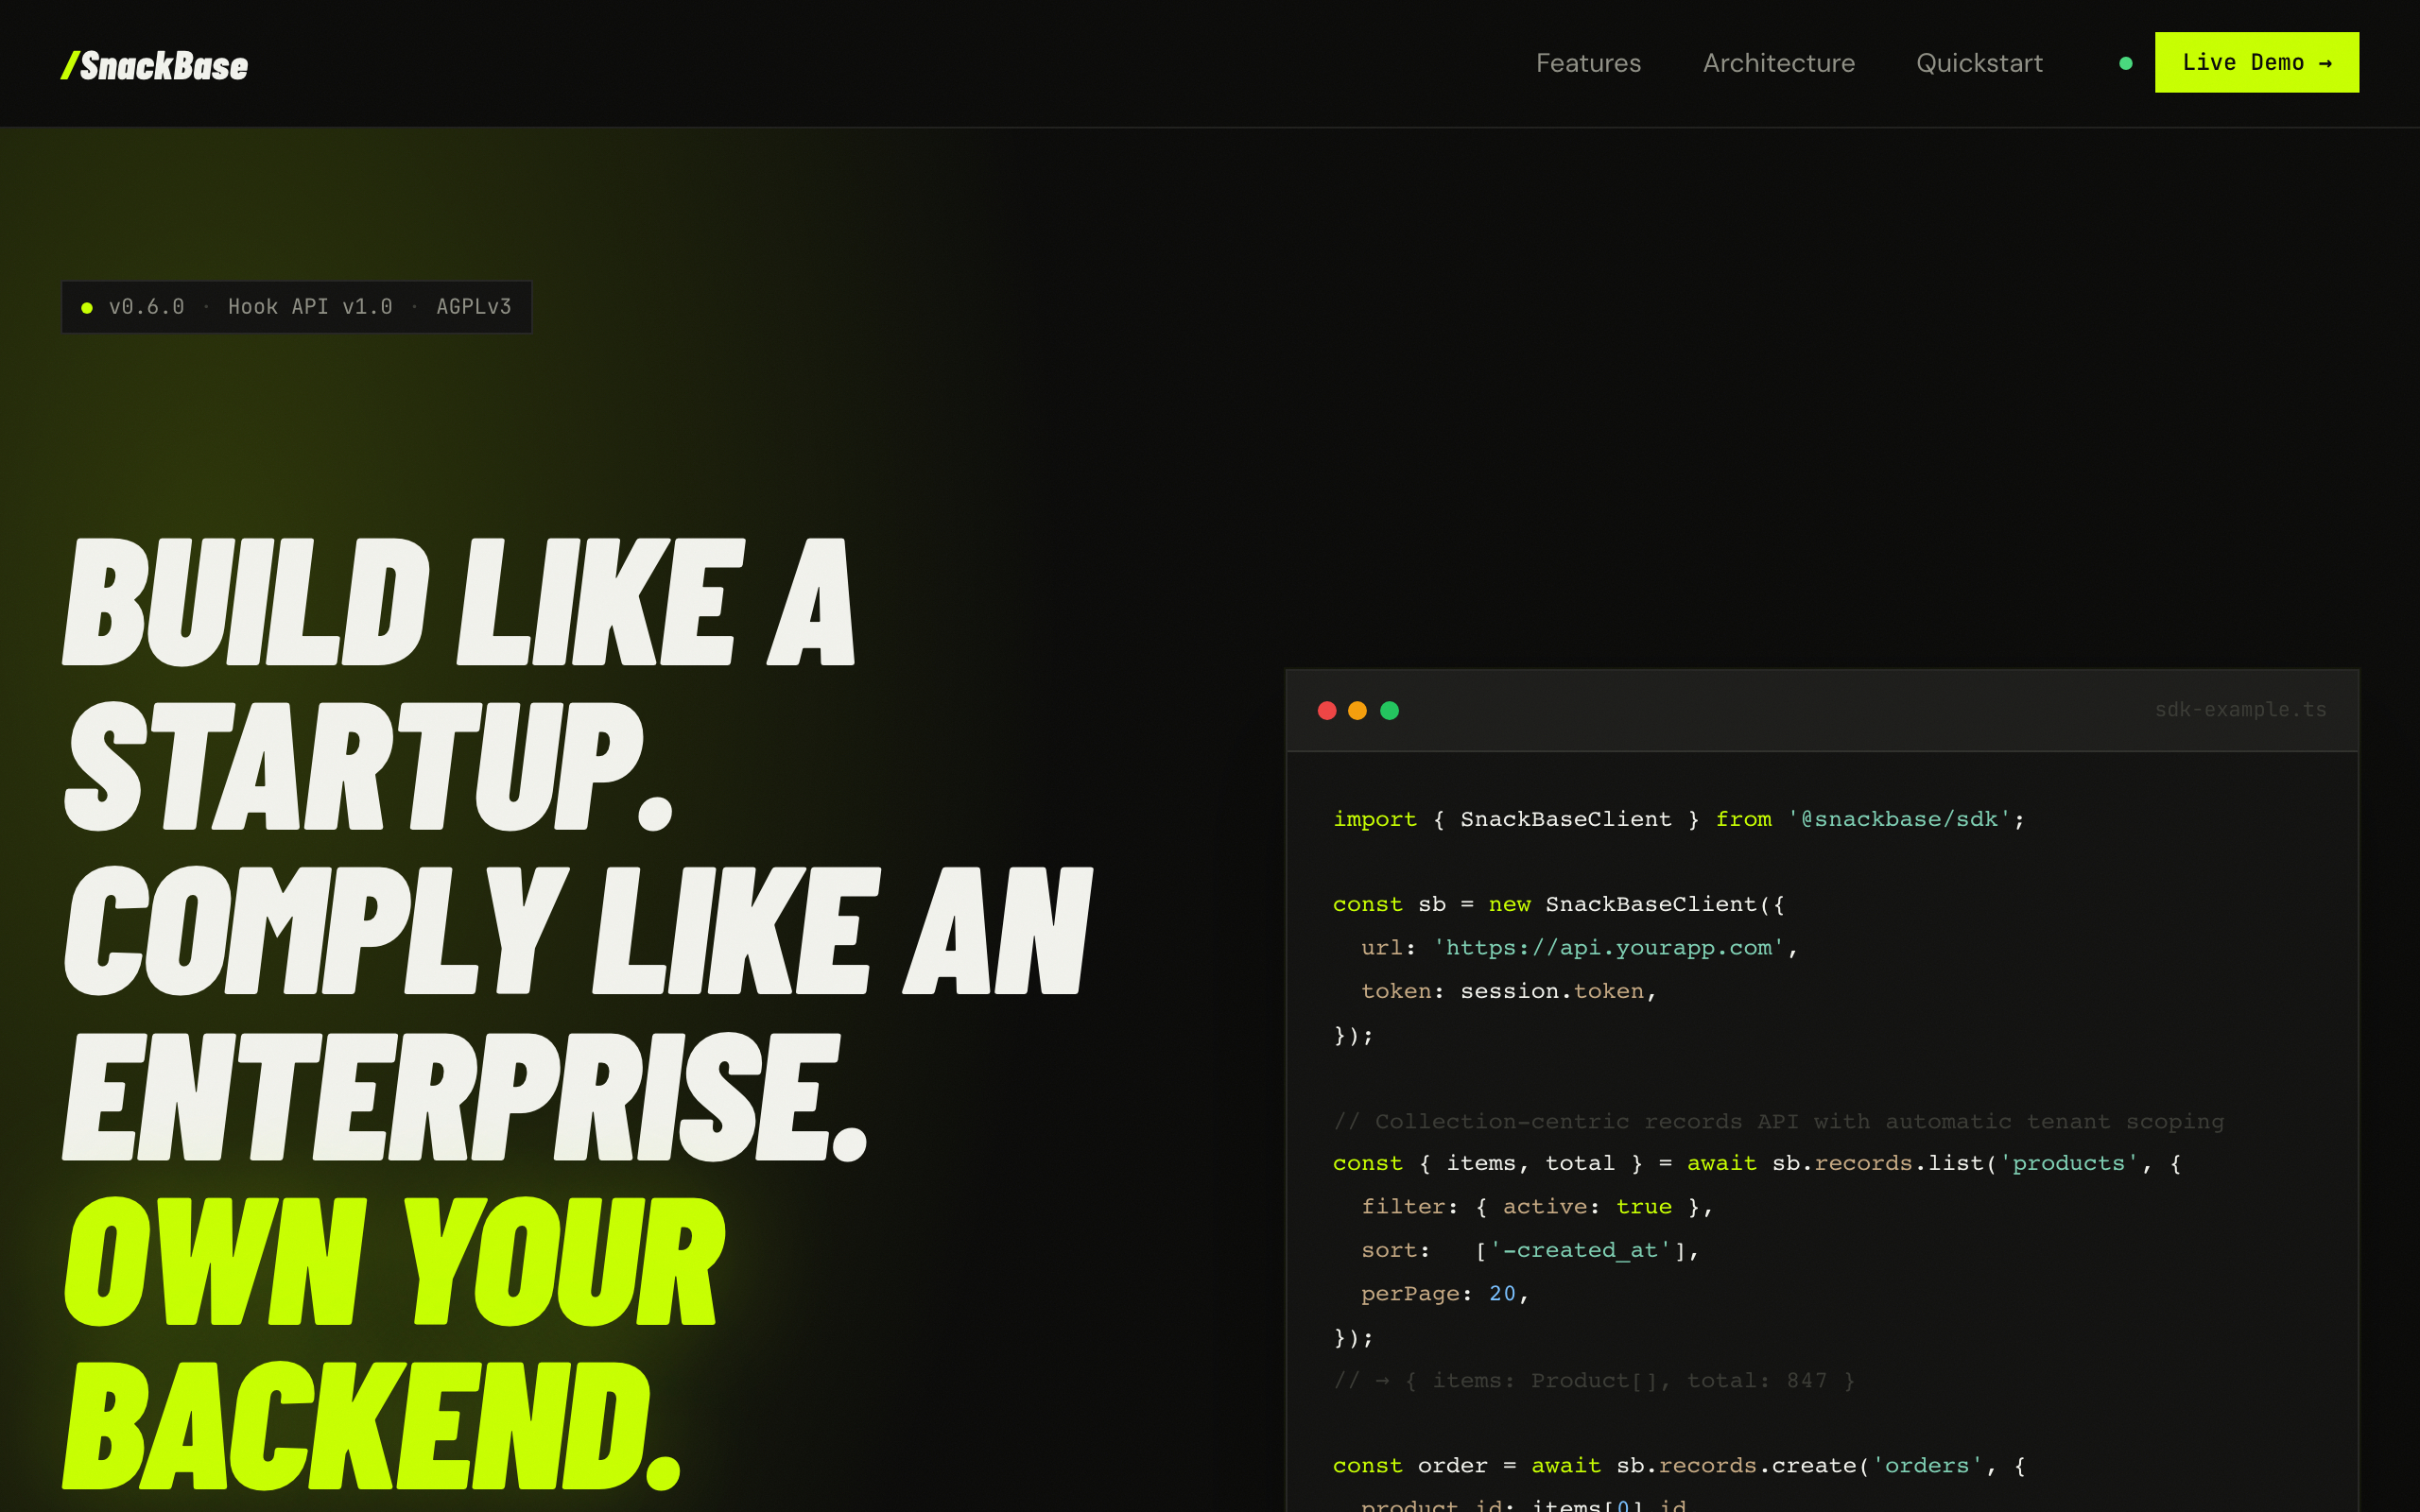Click the '@snackbase/sdk' import string
The image size is (2420, 1512).
click(x=1898, y=819)
